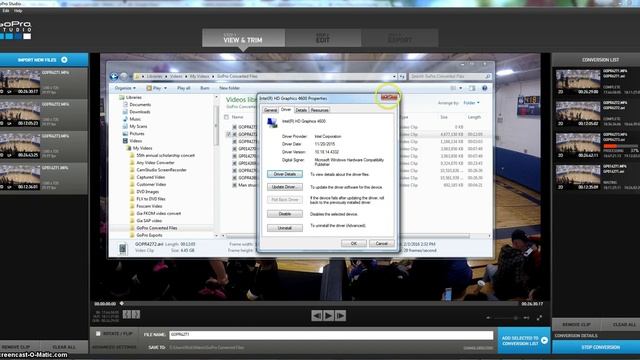Click the preview timeline playhead marker
Viewport: 640px width, 360px height.
(122, 303)
